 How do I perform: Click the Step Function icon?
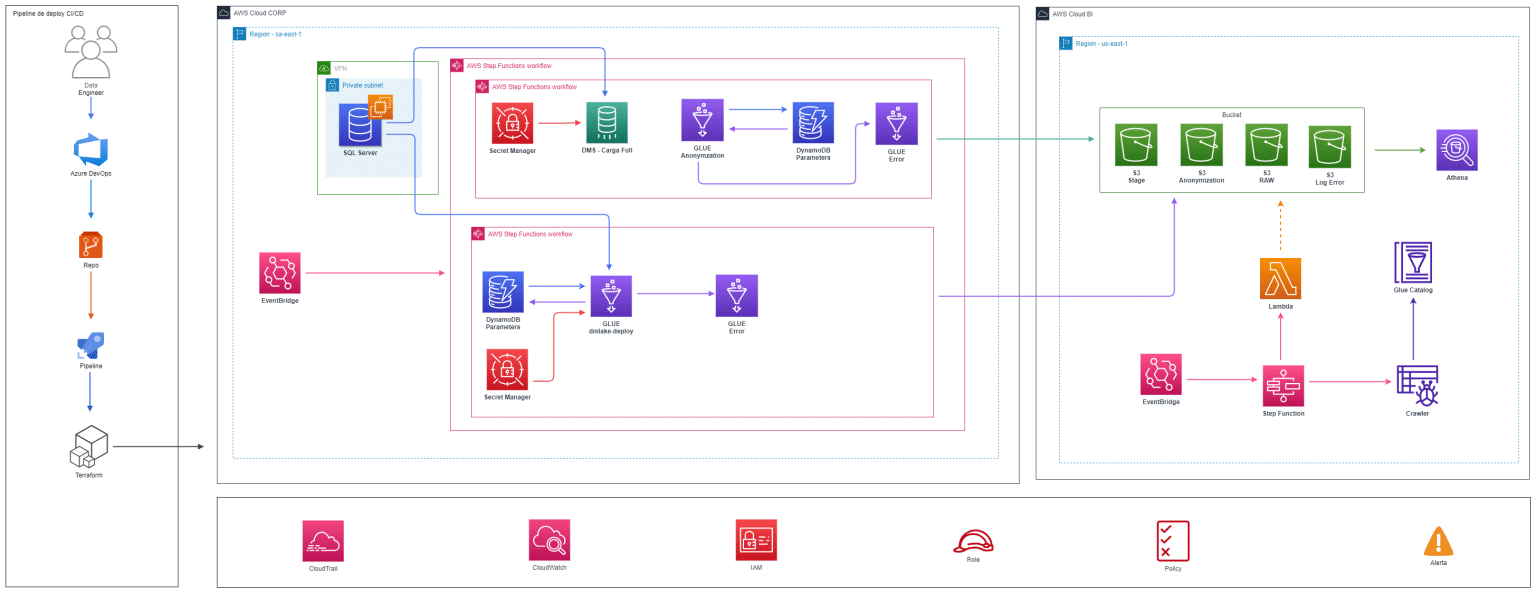(x=1284, y=384)
